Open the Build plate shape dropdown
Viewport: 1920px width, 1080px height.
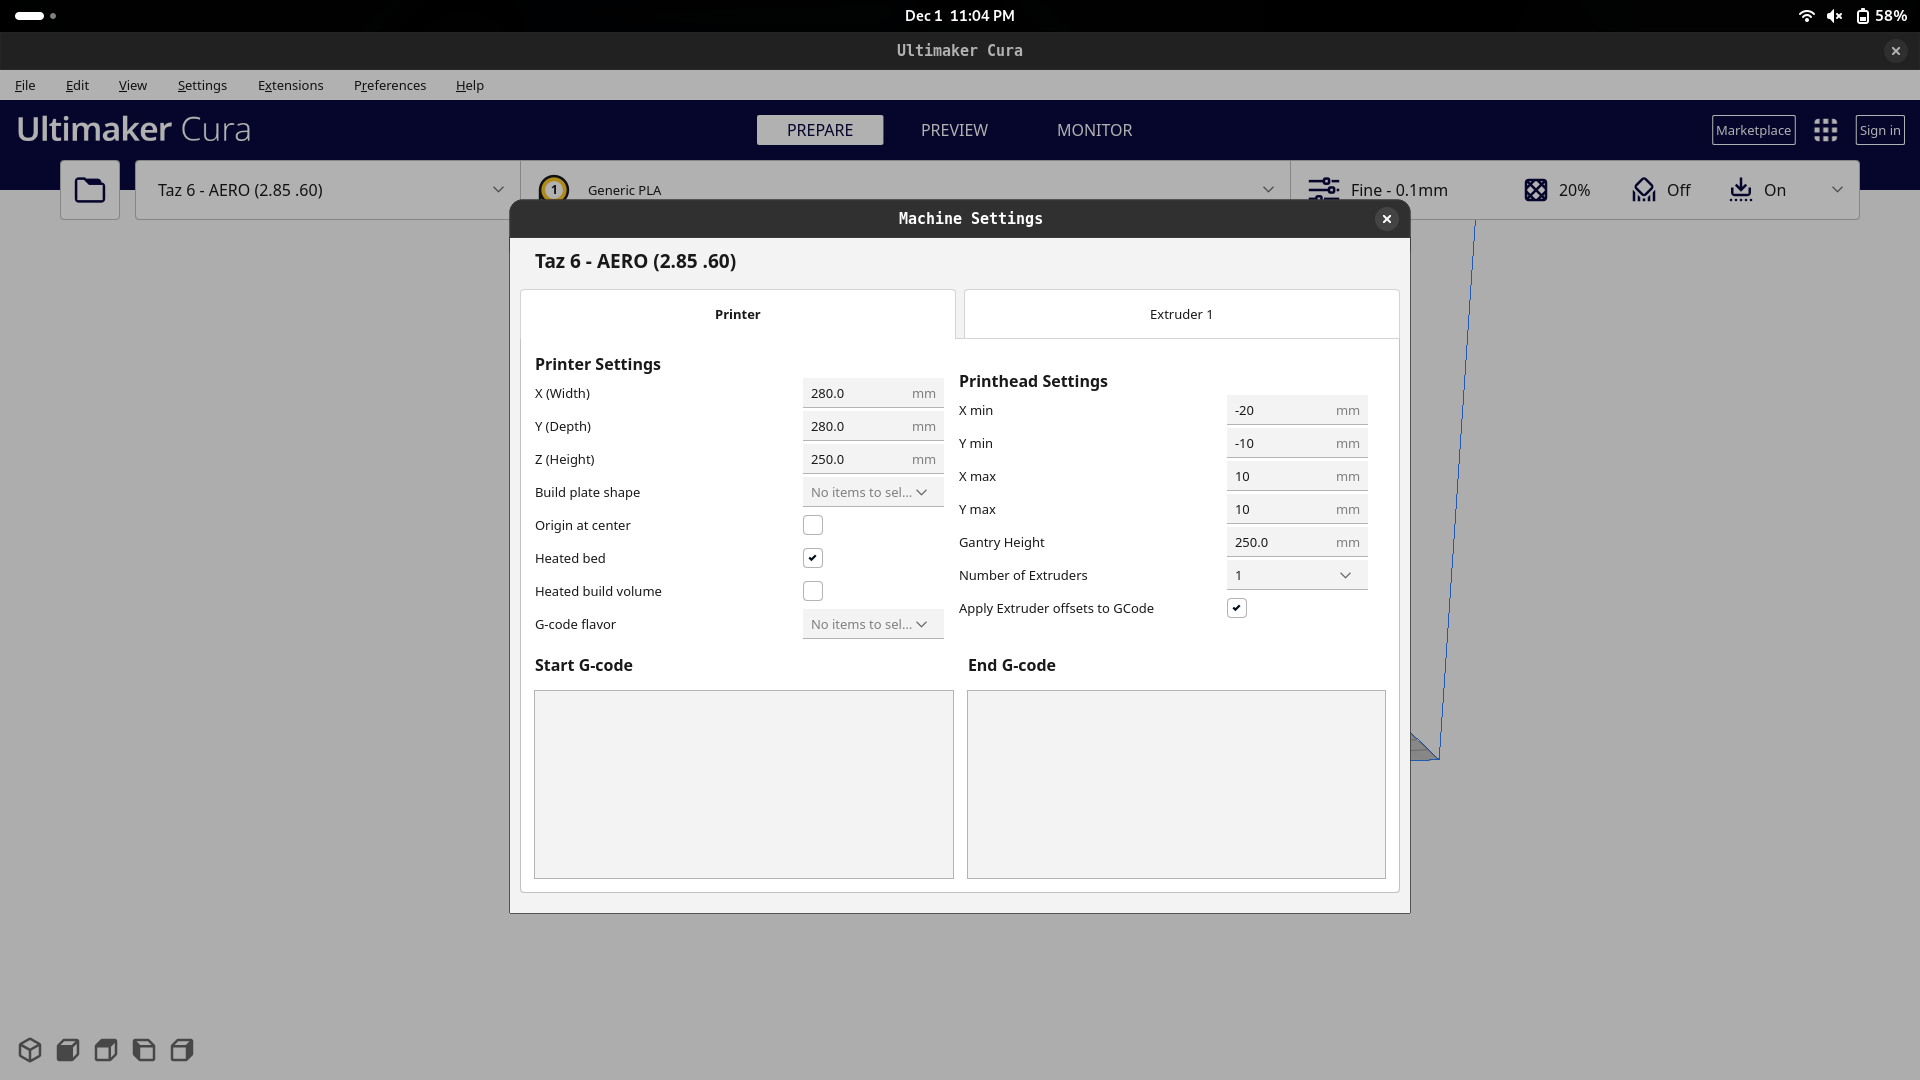point(872,492)
